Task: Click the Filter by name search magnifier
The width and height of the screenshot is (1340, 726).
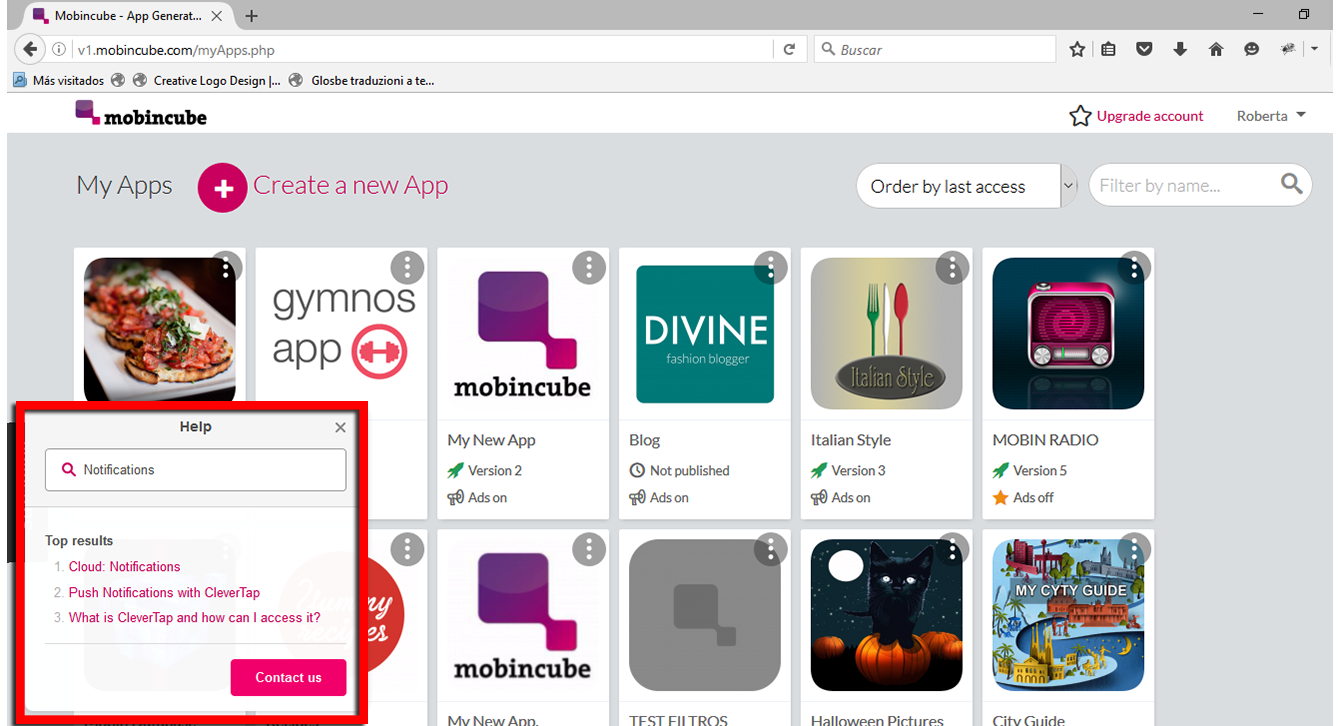Action: [1291, 183]
